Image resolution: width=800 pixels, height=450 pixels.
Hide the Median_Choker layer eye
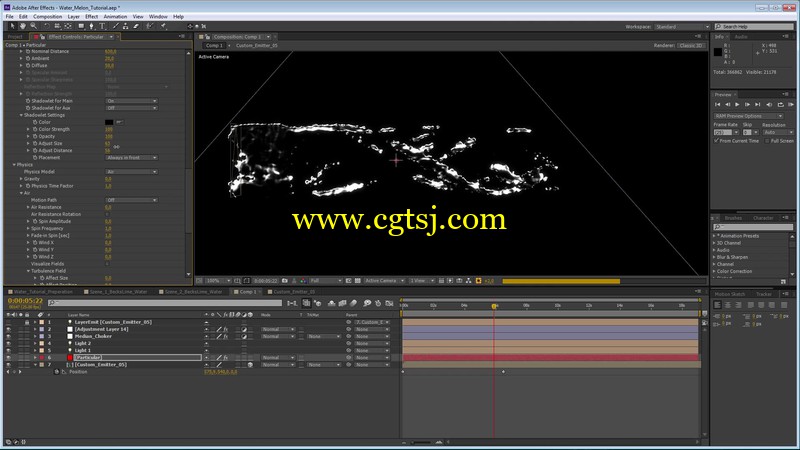8,336
